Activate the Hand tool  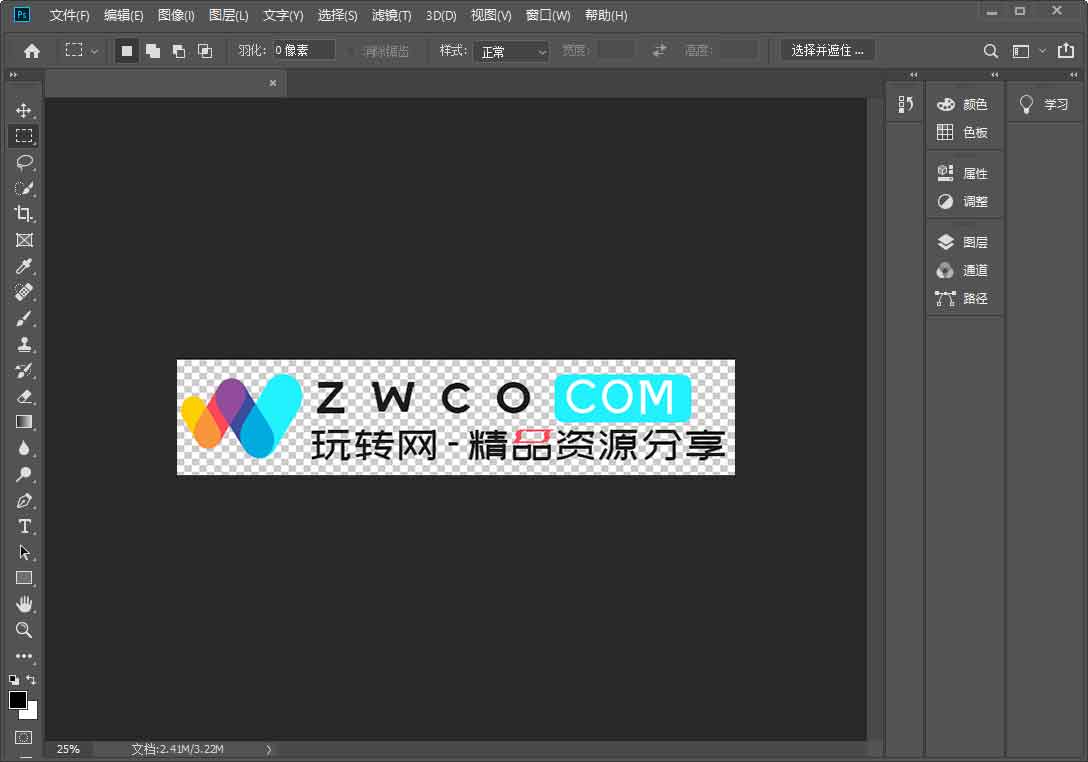point(24,604)
